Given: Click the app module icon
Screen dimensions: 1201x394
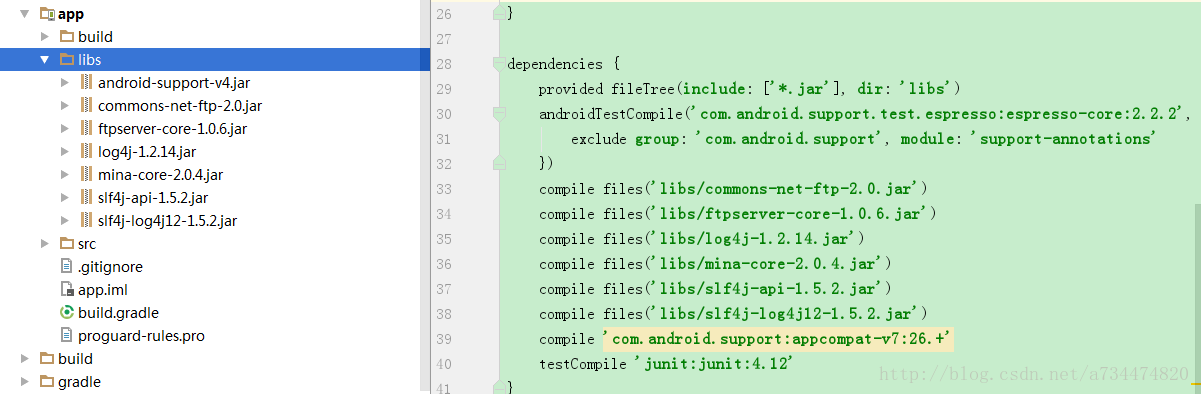Looking at the screenshot, I should click(x=46, y=14).
